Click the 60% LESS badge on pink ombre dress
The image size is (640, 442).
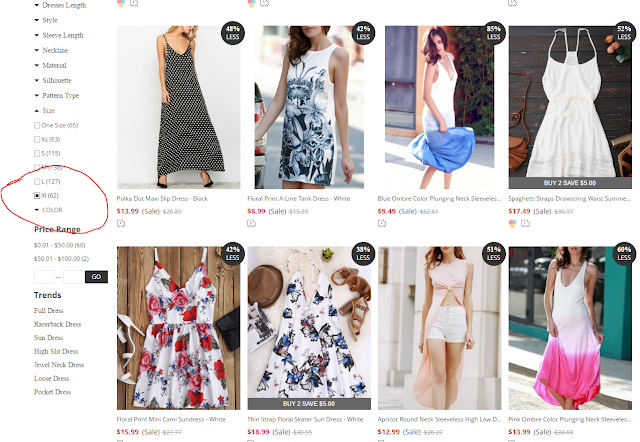624,253
